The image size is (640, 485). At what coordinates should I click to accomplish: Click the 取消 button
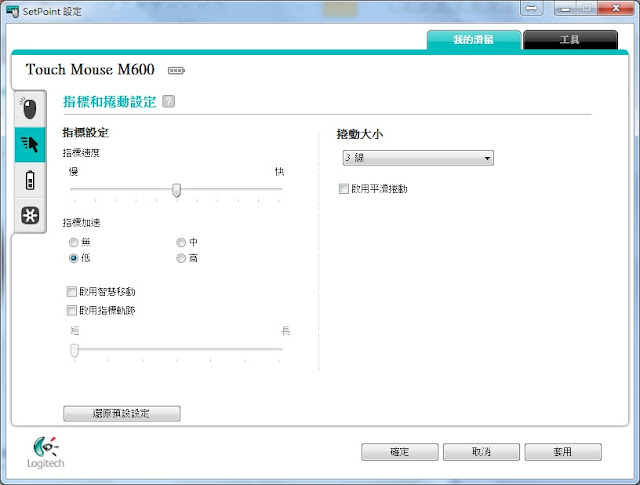tap(481, 452)
